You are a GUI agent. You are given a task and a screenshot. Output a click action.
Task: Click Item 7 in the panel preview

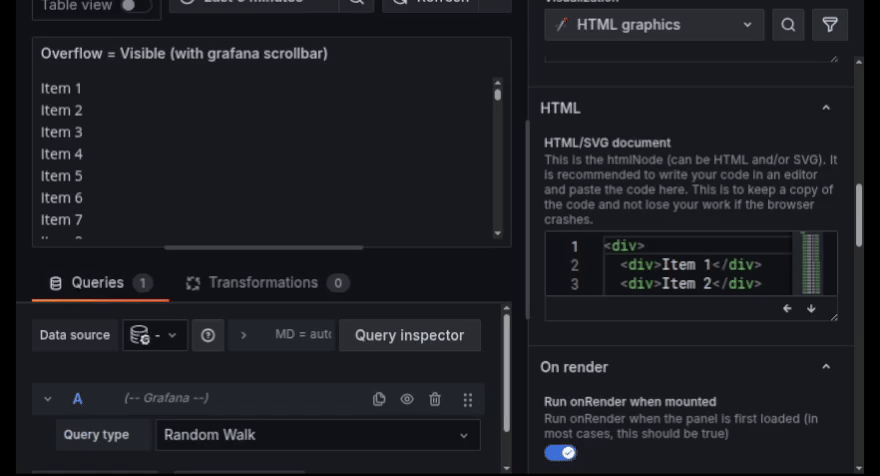coord(62,220)
